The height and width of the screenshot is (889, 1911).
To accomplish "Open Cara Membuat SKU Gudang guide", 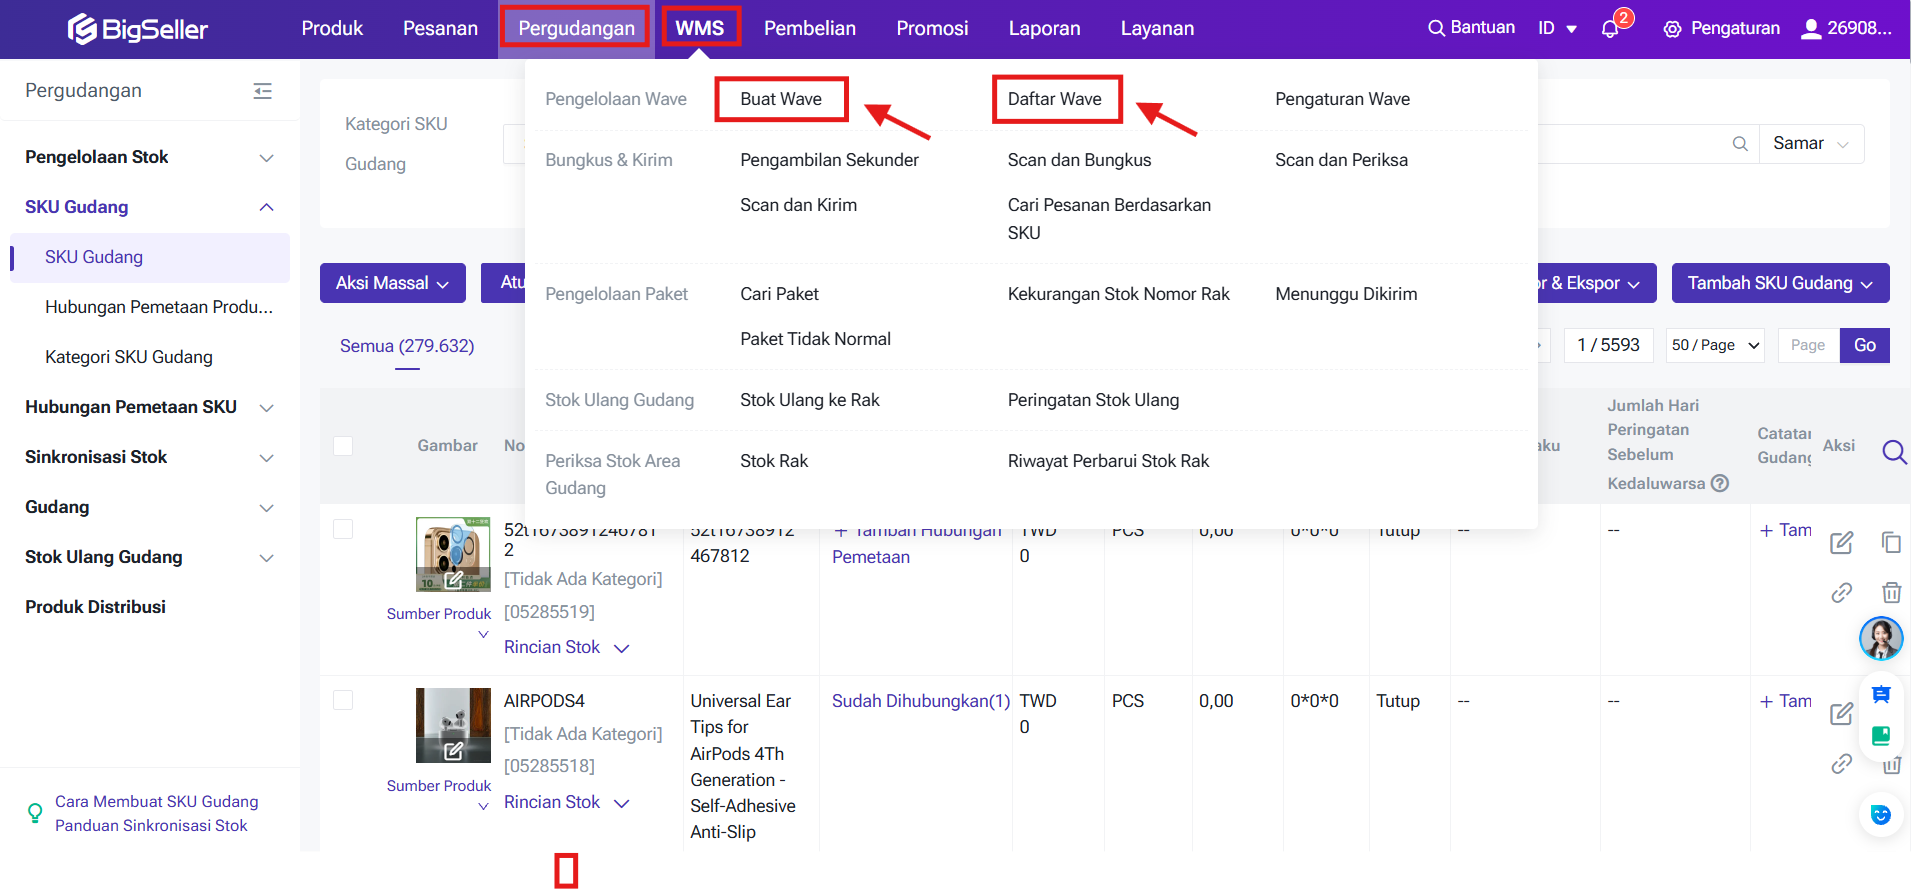I will coord(157,801).
